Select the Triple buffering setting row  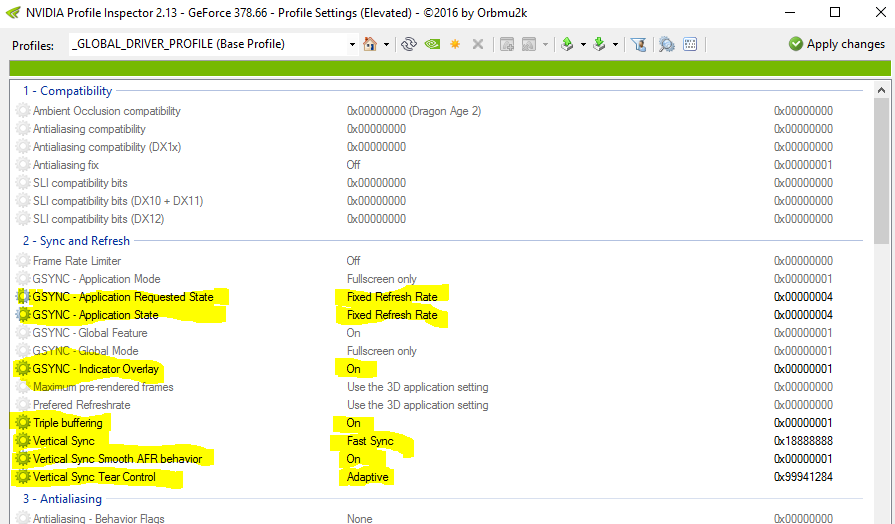(68, 423)
